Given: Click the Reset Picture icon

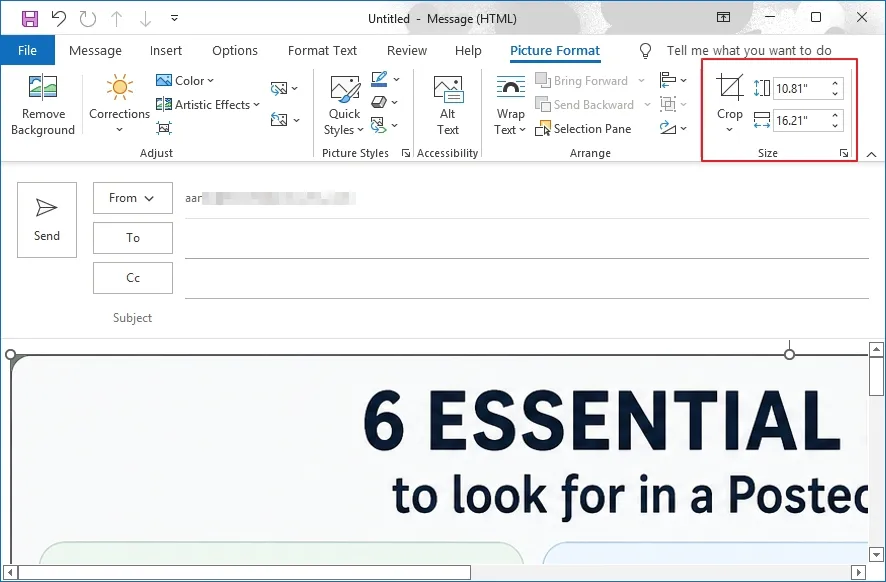Looking at the screenshot, I should point(279,120).
